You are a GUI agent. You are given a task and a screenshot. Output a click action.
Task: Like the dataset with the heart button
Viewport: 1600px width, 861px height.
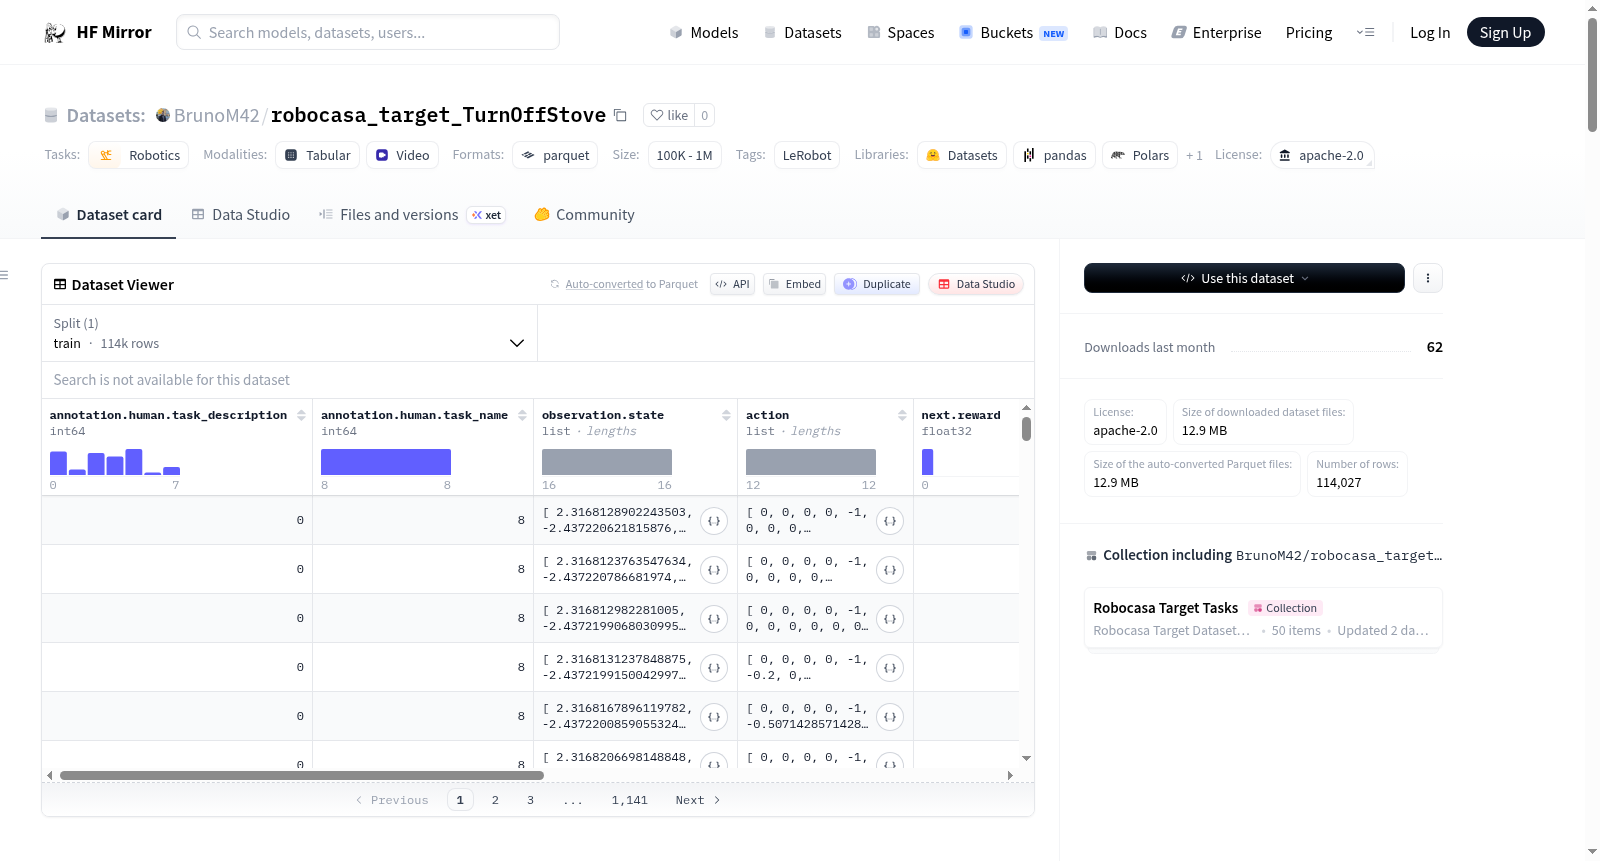669,115
